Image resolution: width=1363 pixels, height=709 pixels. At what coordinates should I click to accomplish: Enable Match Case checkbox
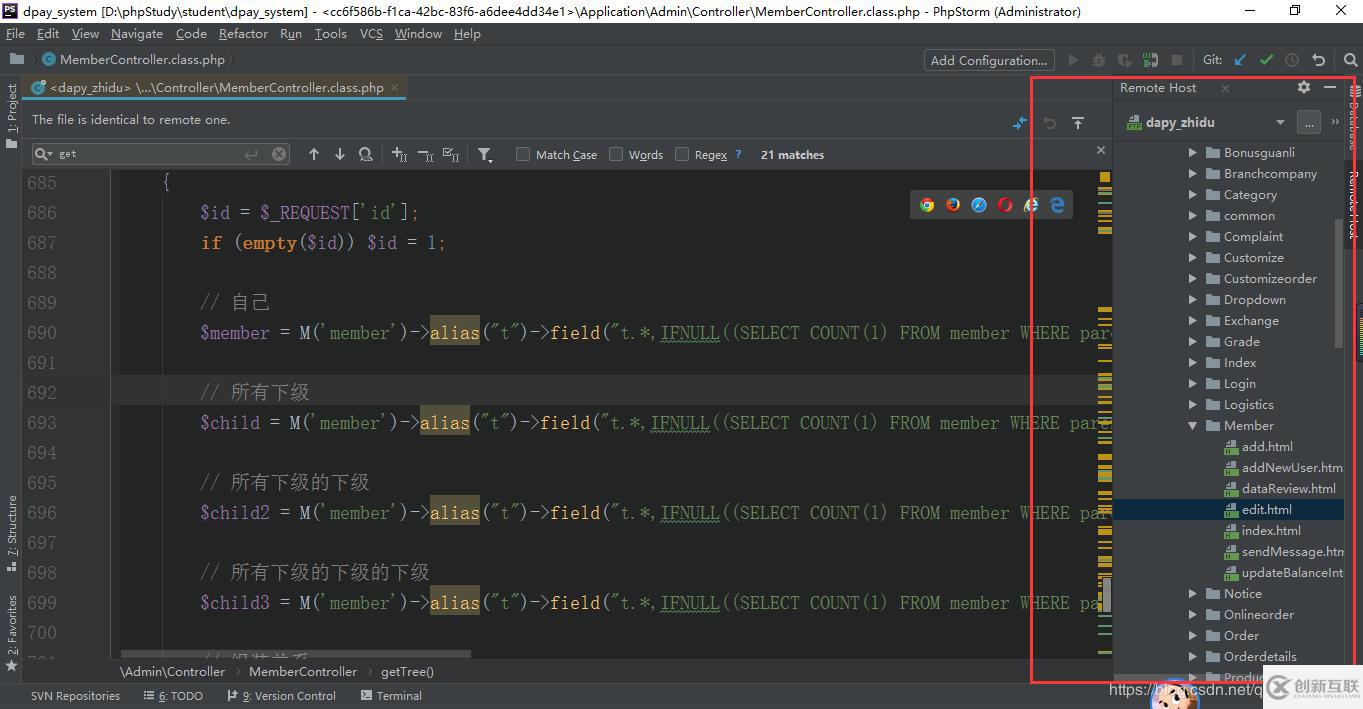coord(522,154)
